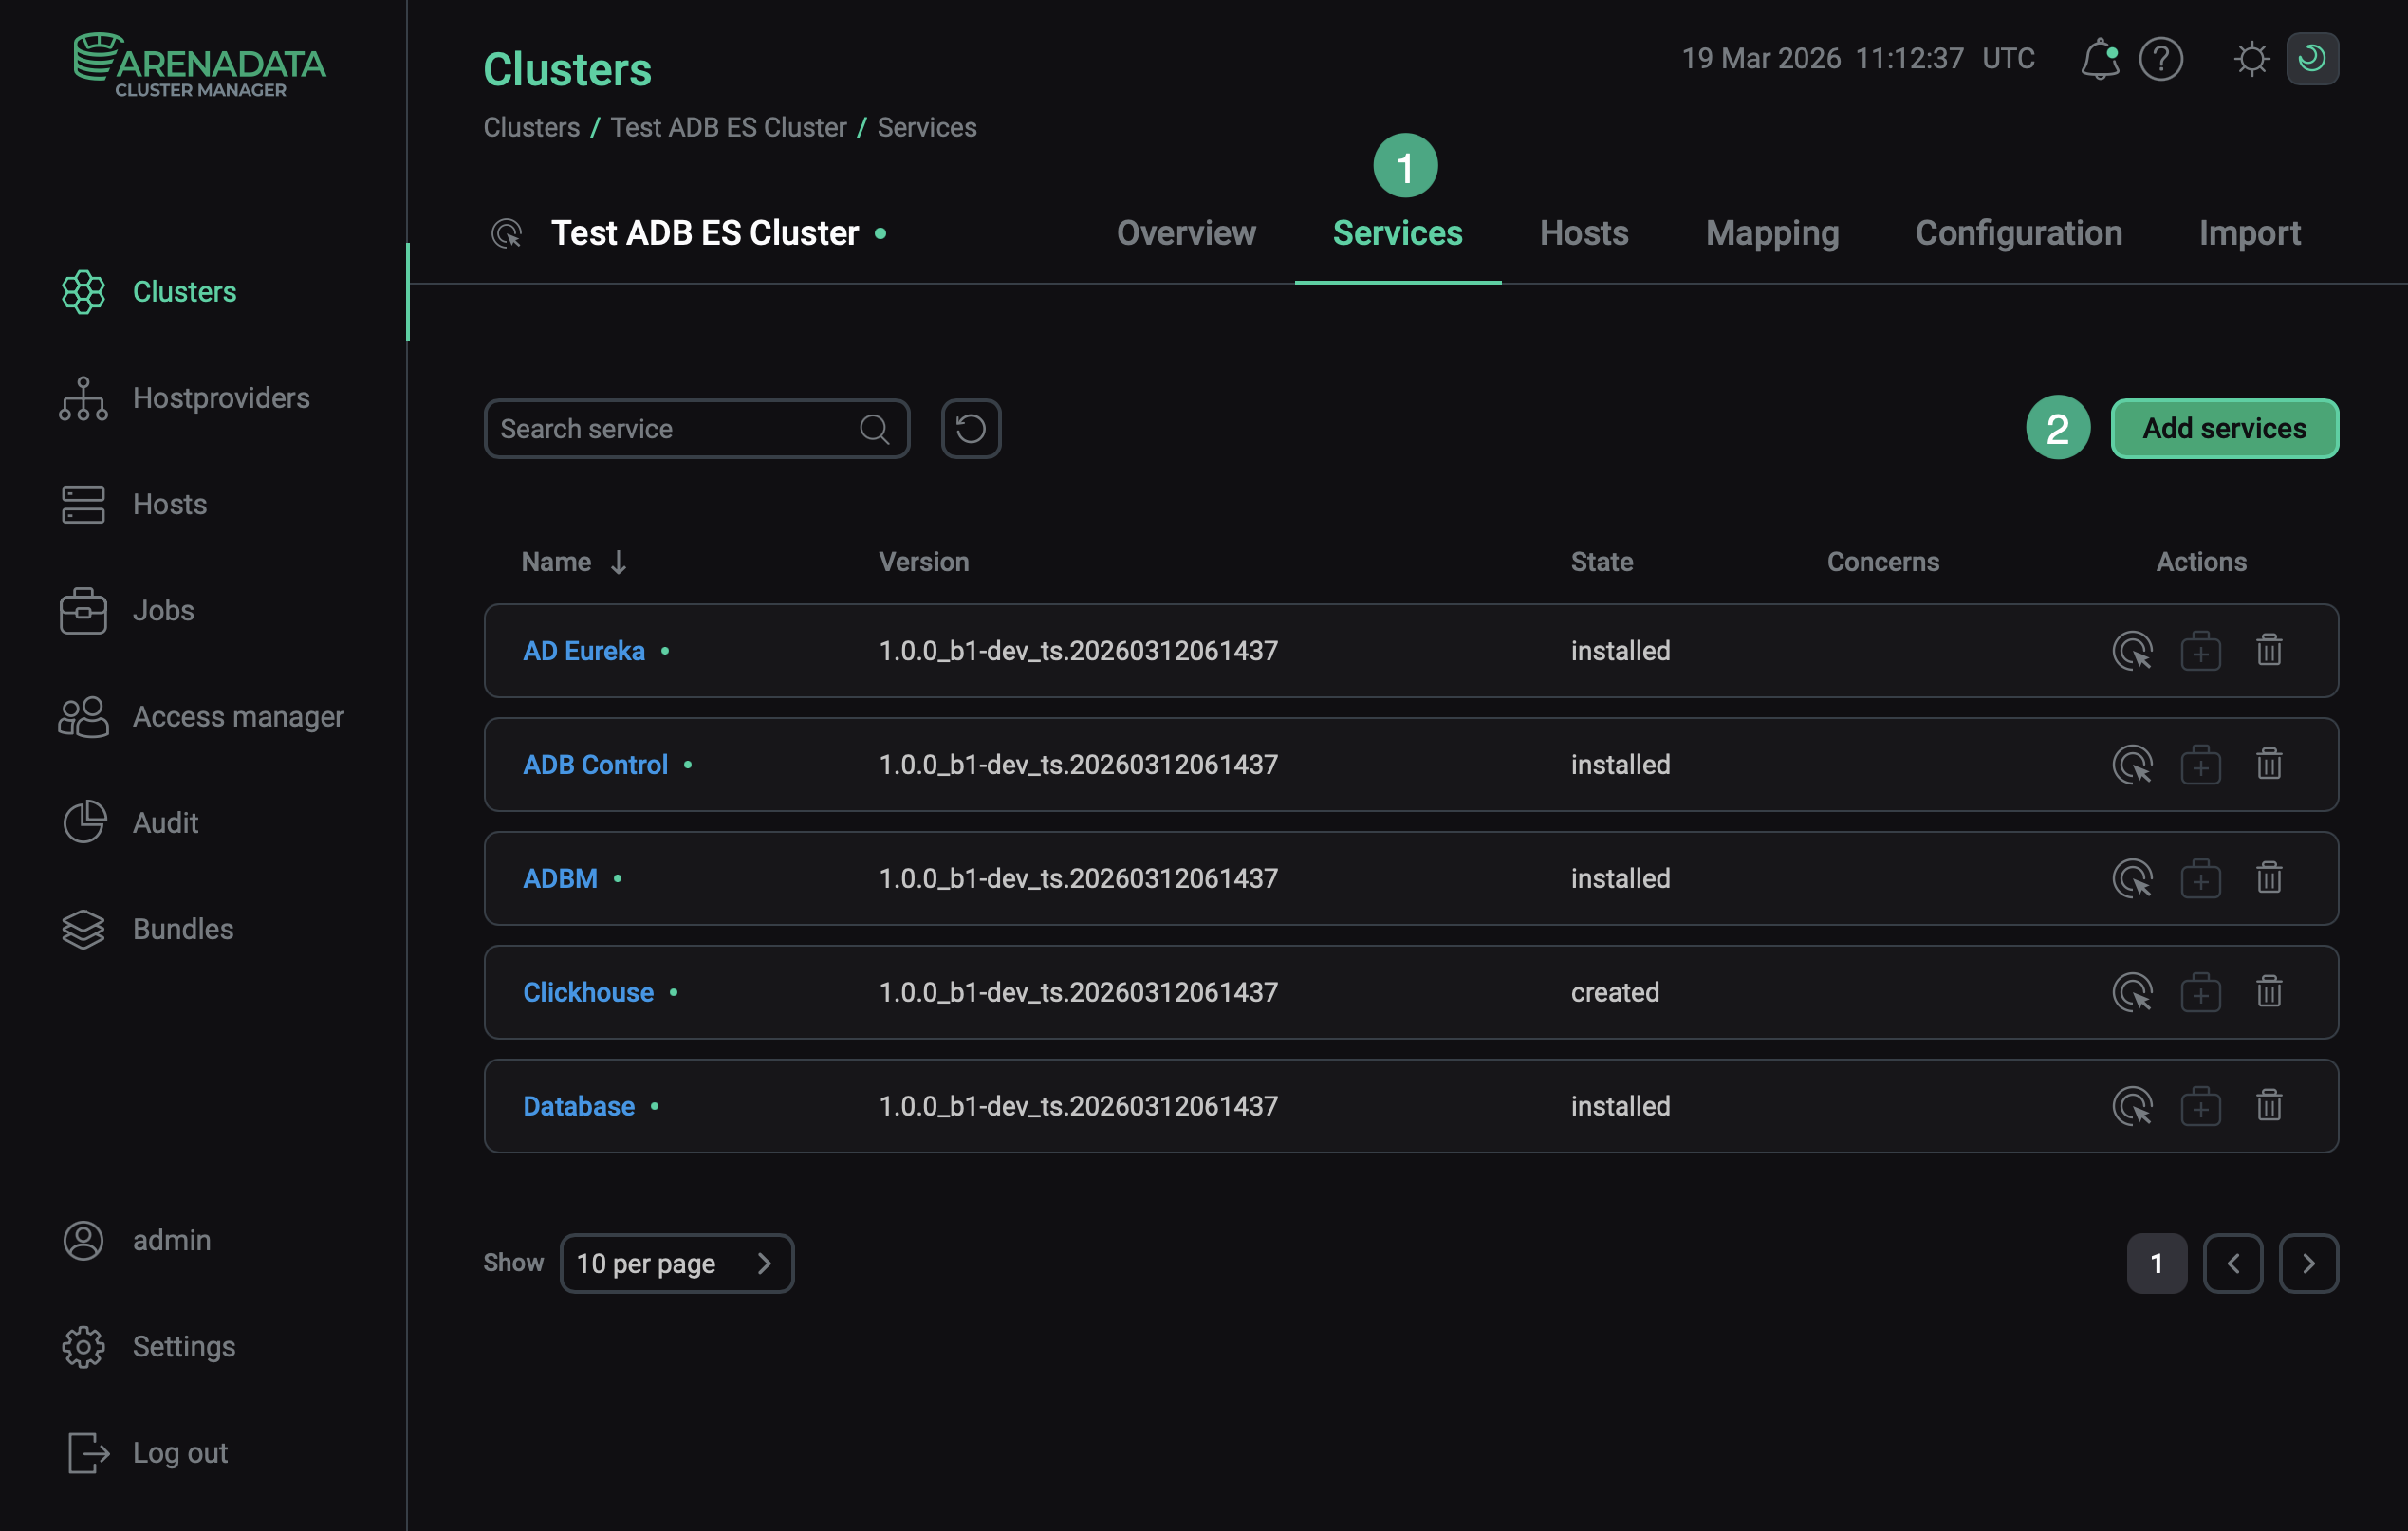Open the notifications bell icon
The image size is (2408, 1531).
(x=2099, y=59)
